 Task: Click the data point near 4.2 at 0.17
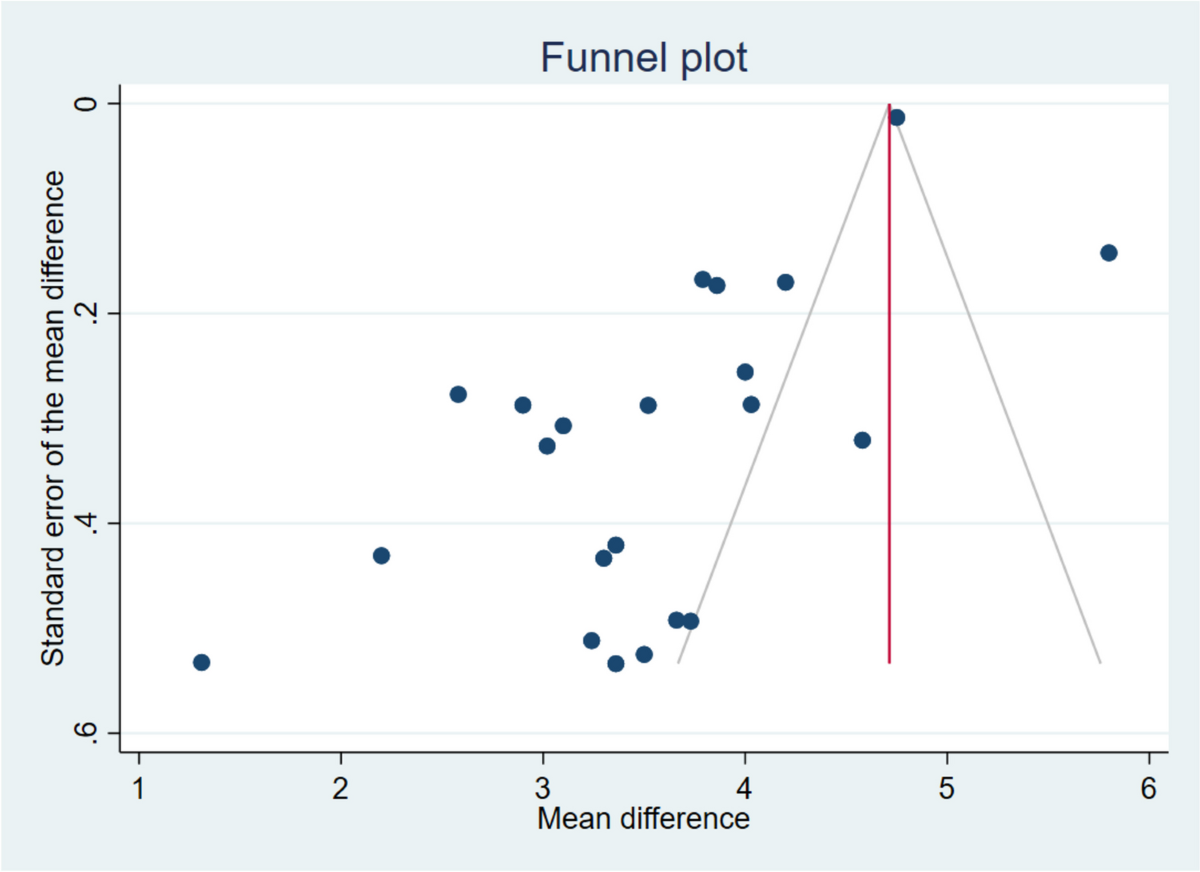[785, 282]
